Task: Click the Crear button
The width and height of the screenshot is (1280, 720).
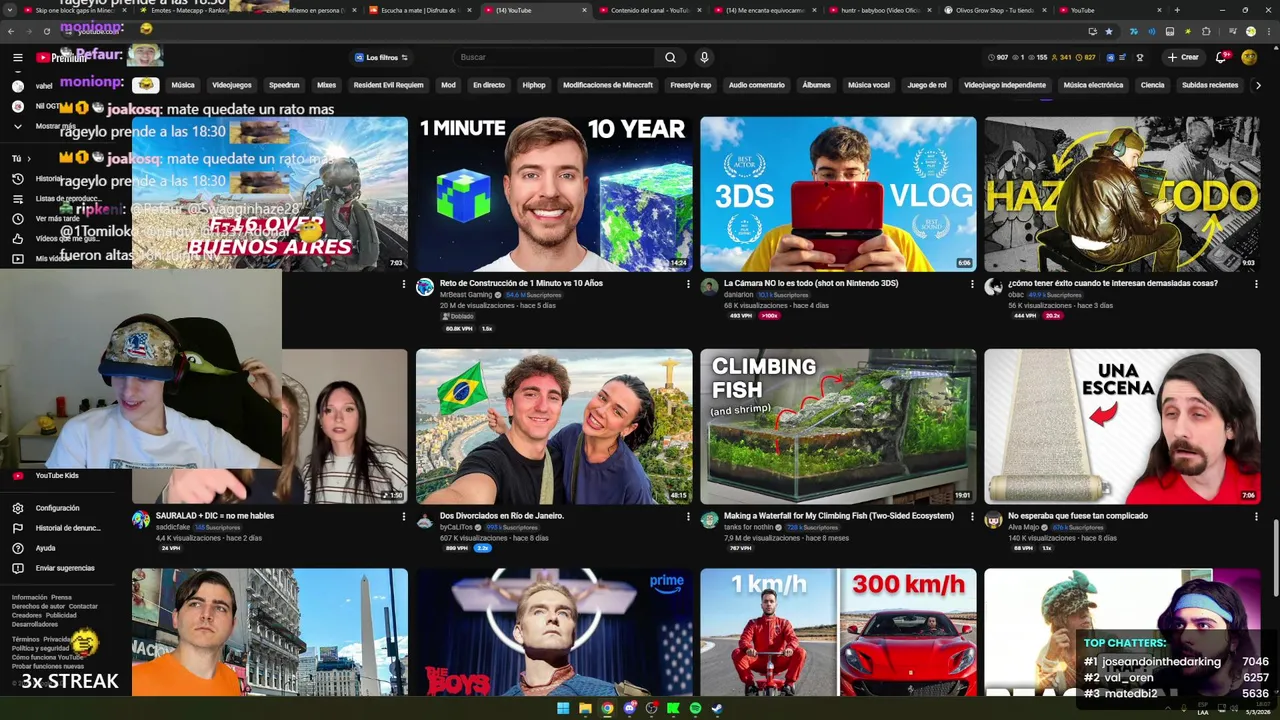Action: point(1183,57)
